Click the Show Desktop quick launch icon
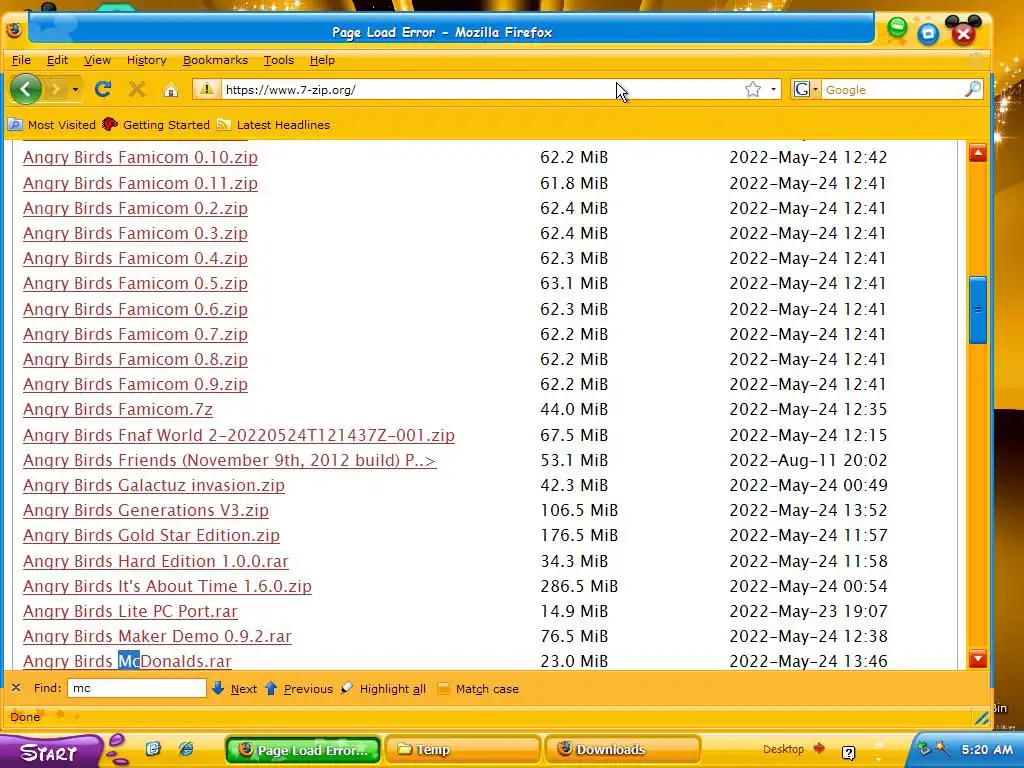 (153, 749)
